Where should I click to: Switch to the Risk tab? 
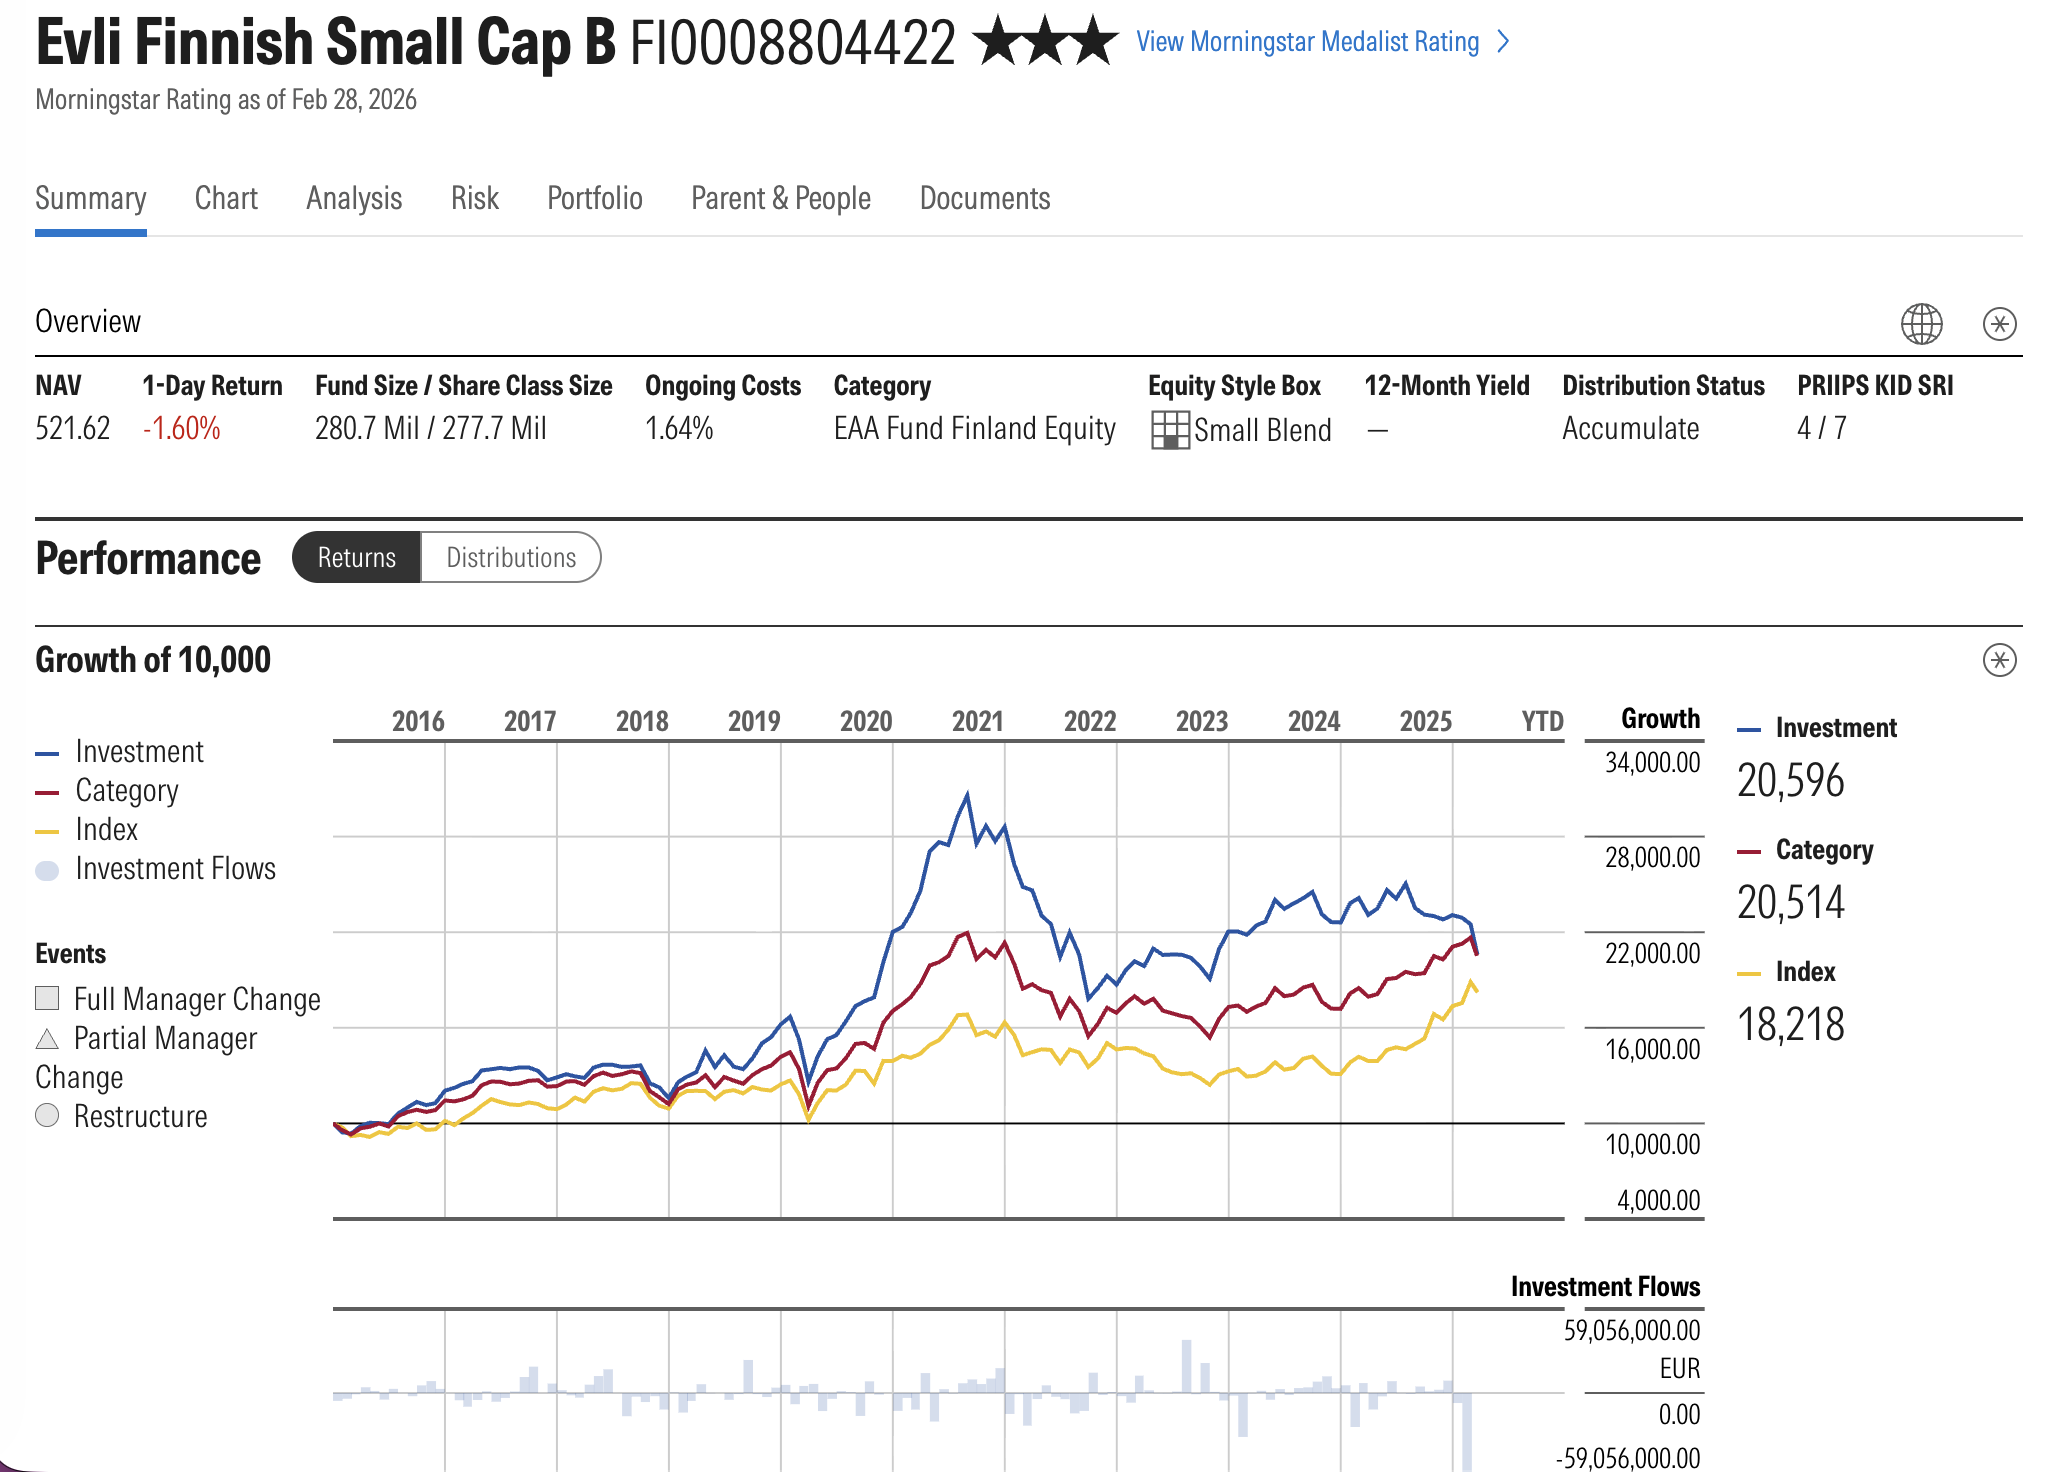coord(474,198)
